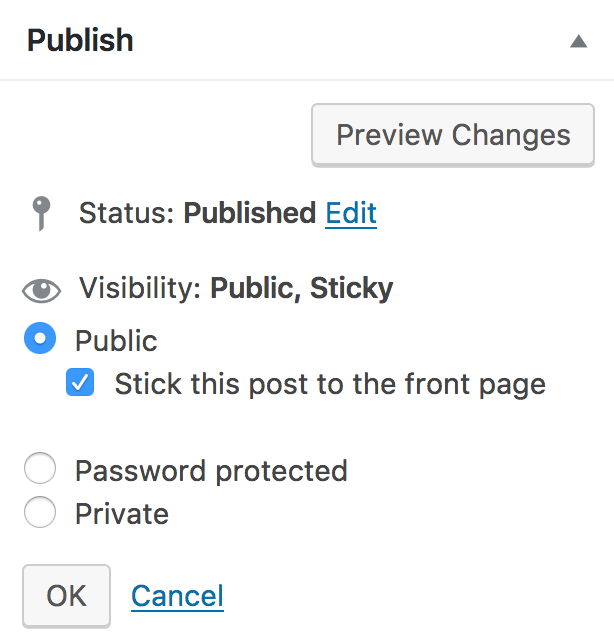Select the Private radio button circle
Viewport: 614px width, 636px height.
tap(40, 513)
